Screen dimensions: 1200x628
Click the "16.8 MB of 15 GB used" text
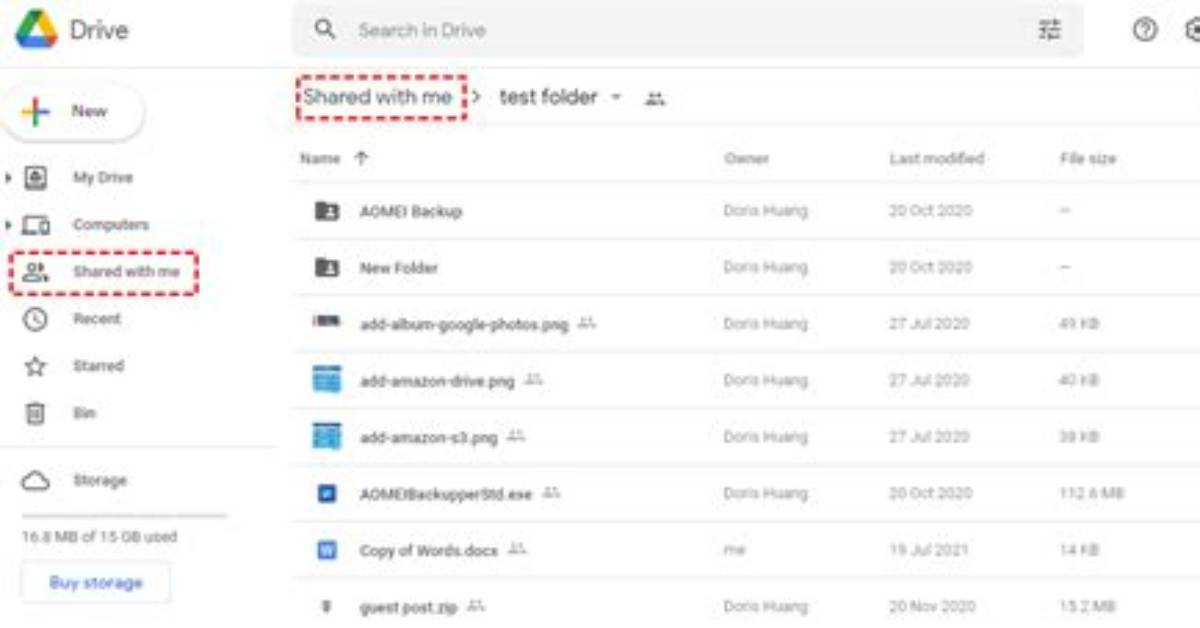tap(99, 537)
